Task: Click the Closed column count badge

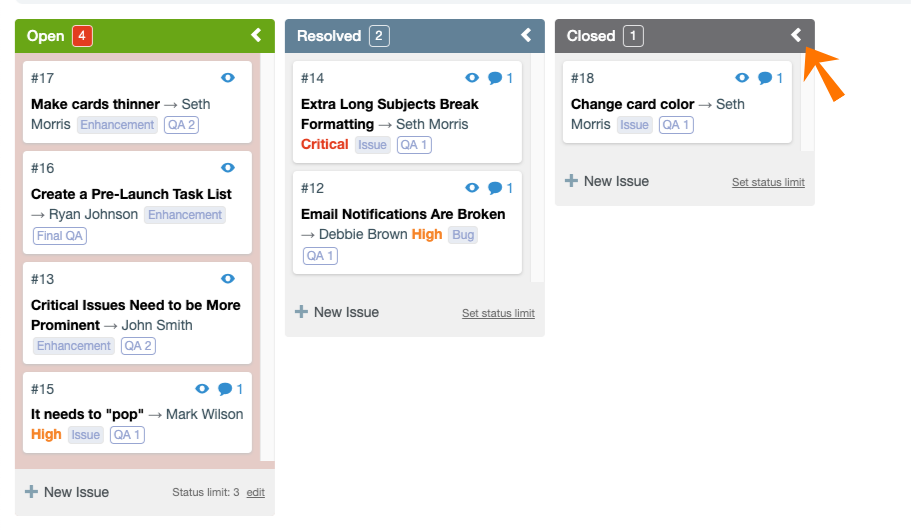Action: coord(633,36)
